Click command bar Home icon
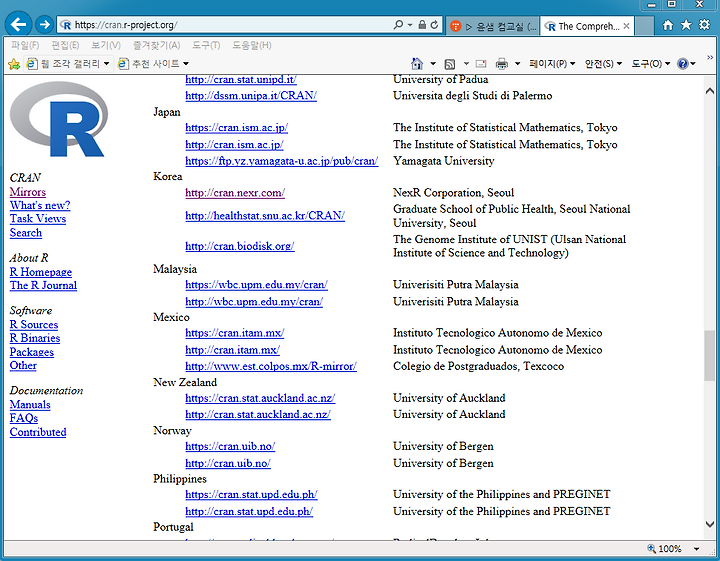 coord(417,63)
